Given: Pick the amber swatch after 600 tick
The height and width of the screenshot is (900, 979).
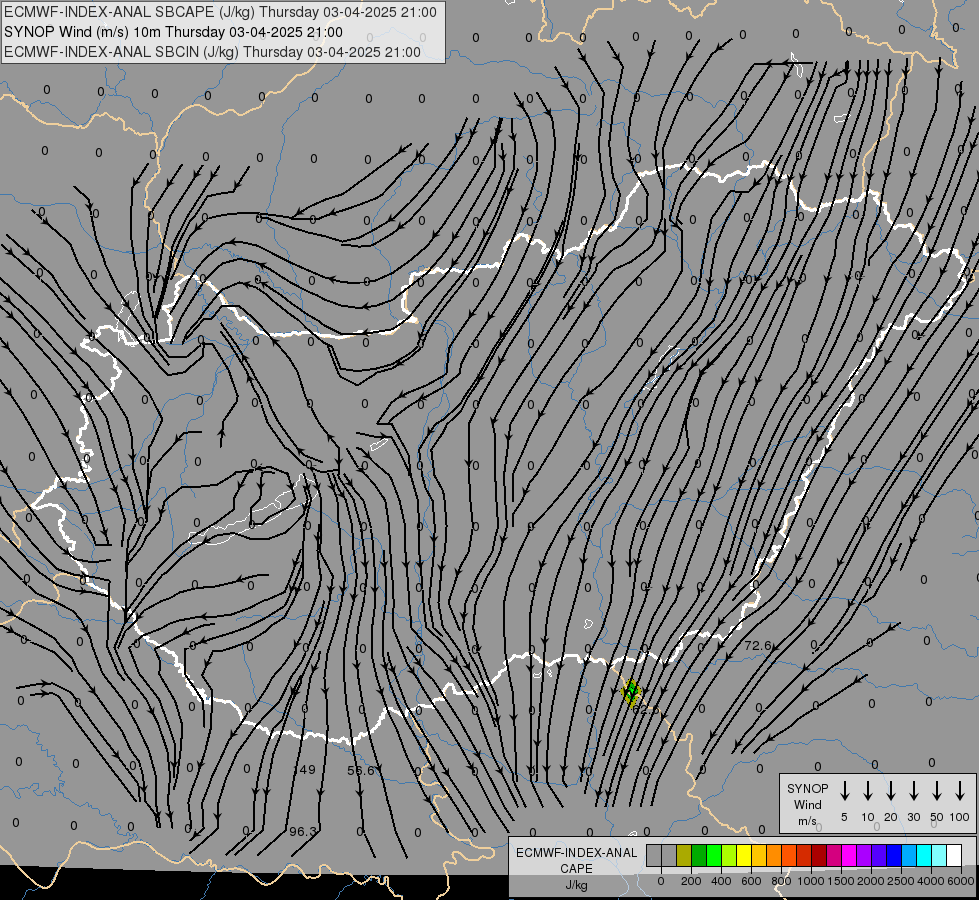Looking at the screenshot, I should click(x=759, y=855).
